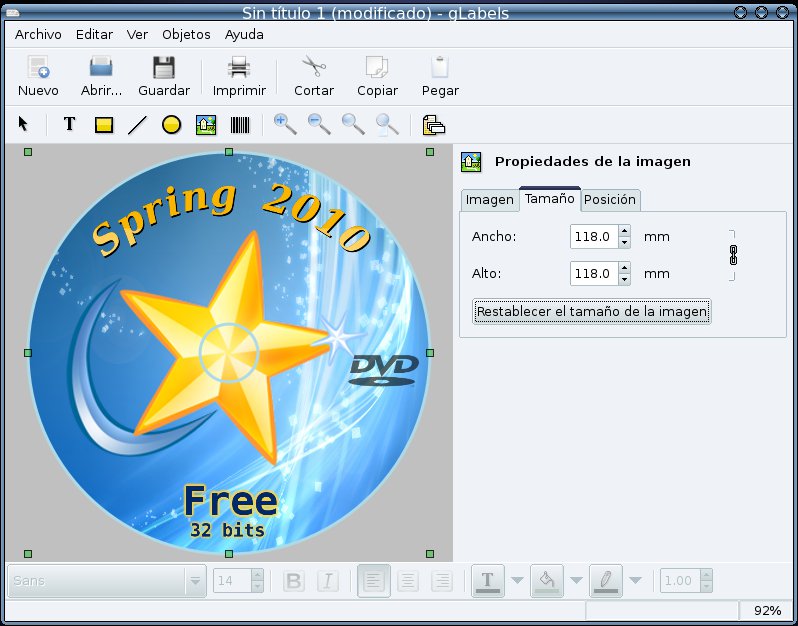Viewport: 798px width, 626px height.
Task: Toggle Italic text formatting
Action: [x=328, y=581]
